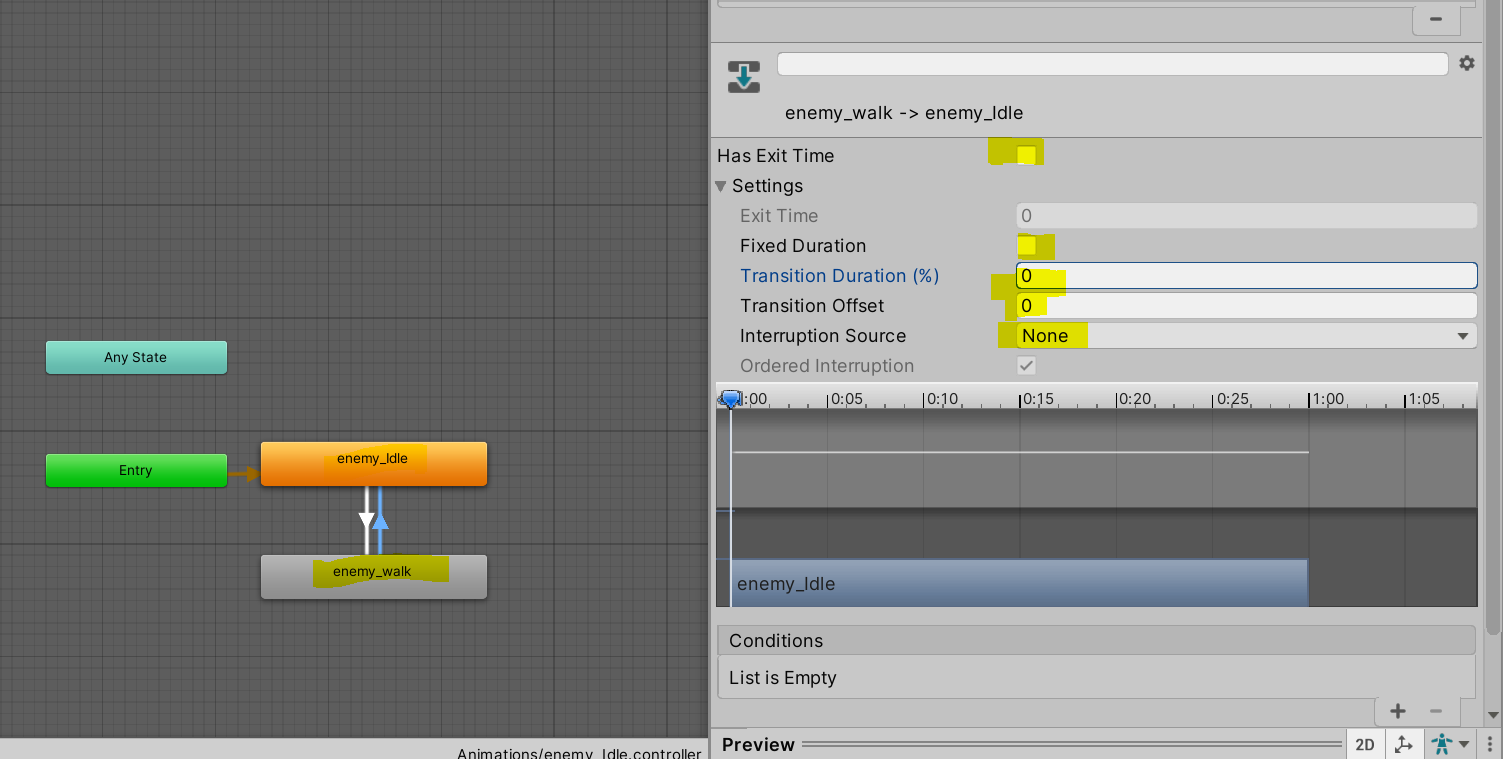Image resolution: width=1503 pixels, height=759 pixels.
Task: Click the 'enemy_walk -> enemy_Idle' transition label
Action: (x=904, y=113)
